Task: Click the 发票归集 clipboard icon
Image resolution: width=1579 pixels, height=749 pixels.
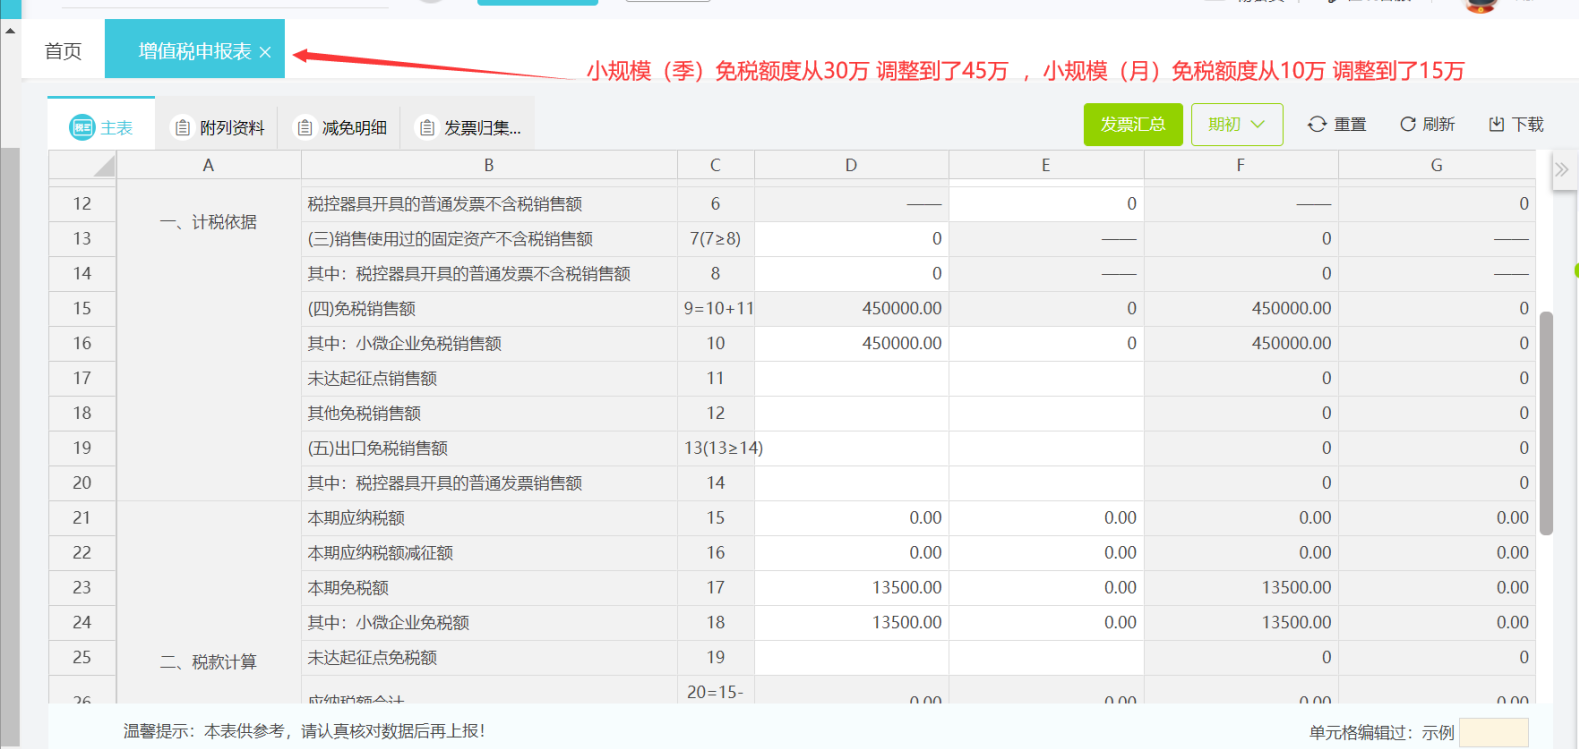Action: [x=427, y=128]
